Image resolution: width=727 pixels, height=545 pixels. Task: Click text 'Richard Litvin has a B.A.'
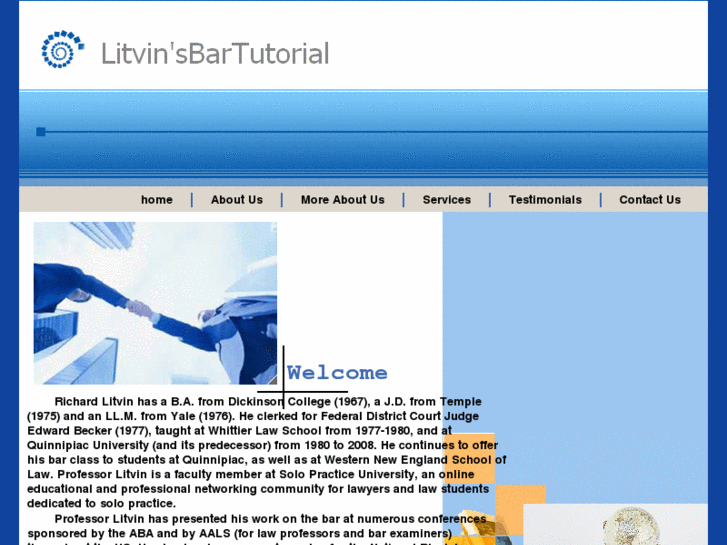pos(125,401)
